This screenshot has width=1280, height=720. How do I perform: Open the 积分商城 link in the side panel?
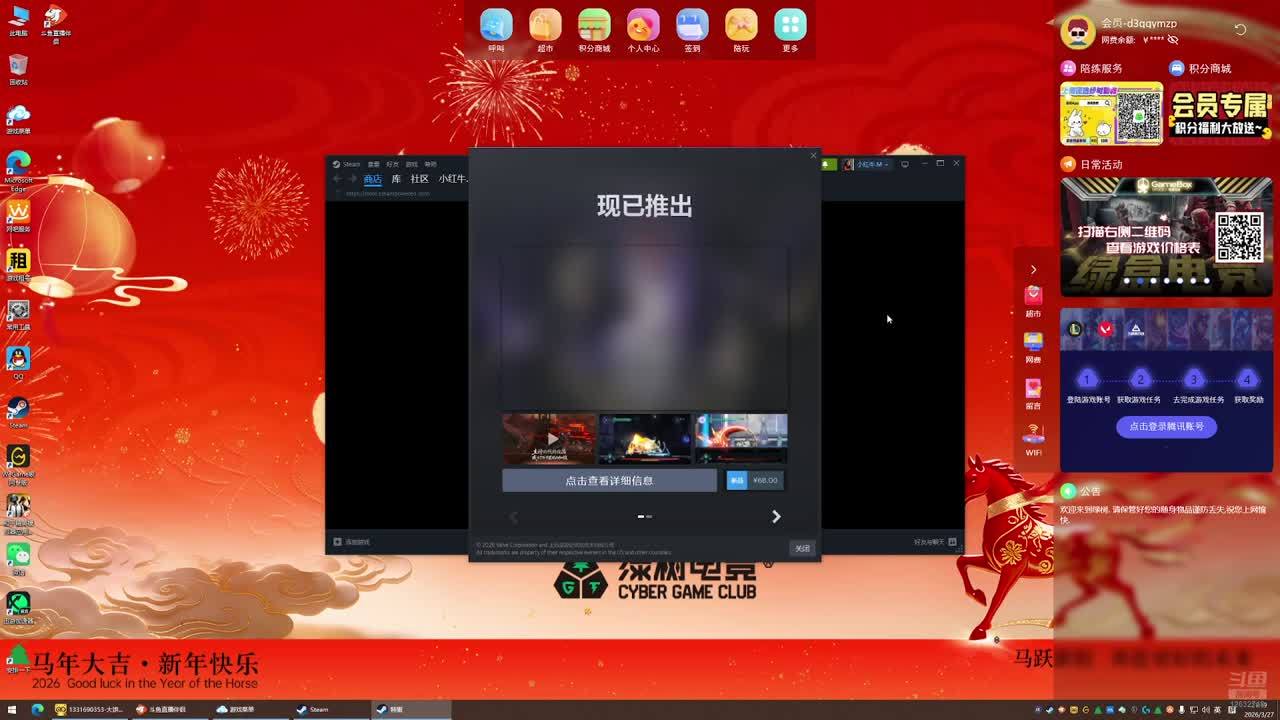click(x=1200, y=68)
